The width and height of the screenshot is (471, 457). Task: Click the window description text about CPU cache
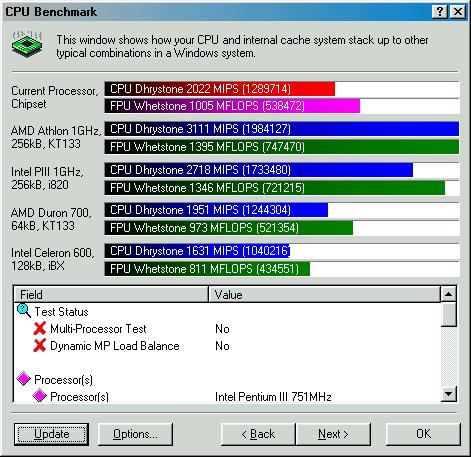click(x=242, y=46)
